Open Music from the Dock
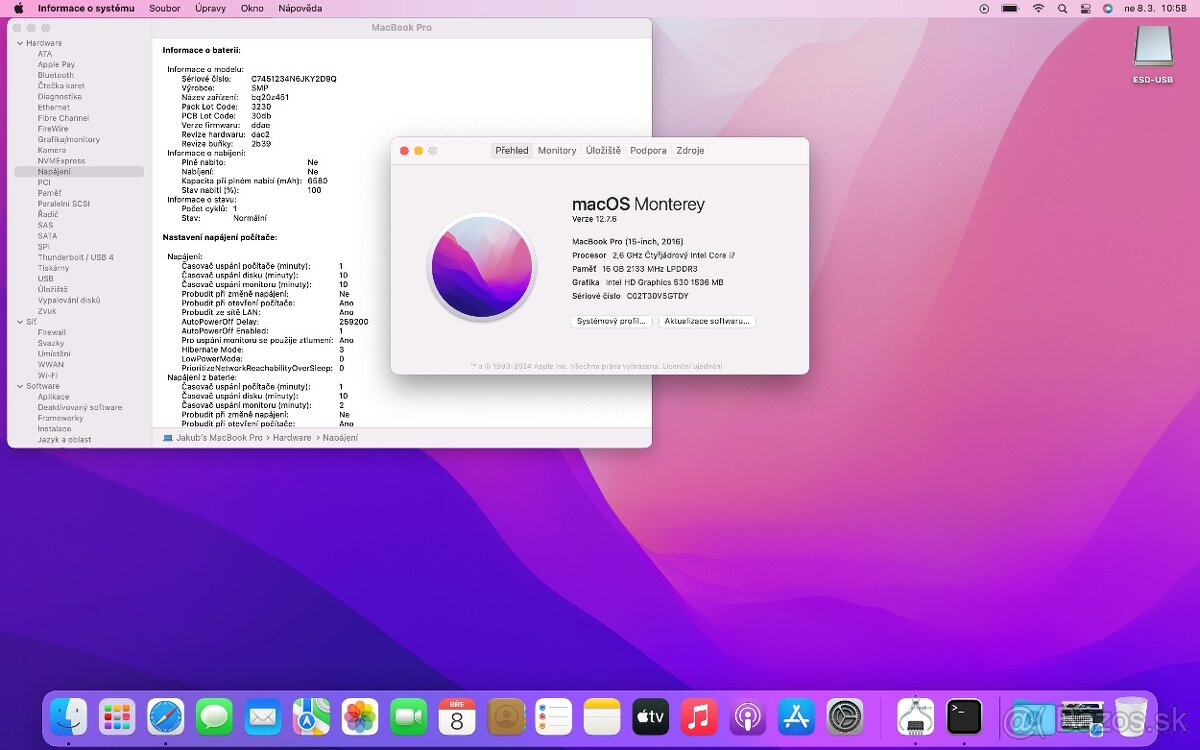Screen dimensions: 1200x750 [x=699, y=717]
